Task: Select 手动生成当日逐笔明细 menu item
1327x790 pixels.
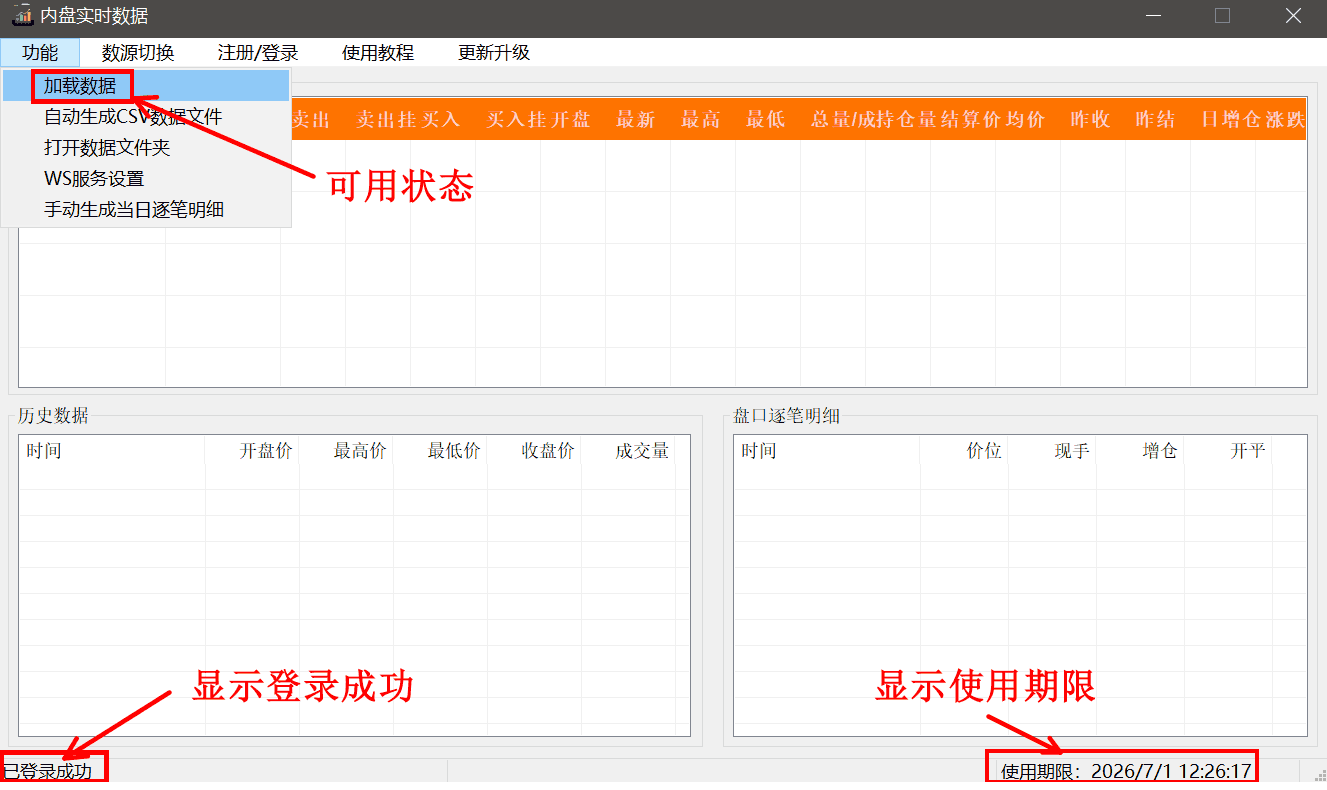Action: 134,210
